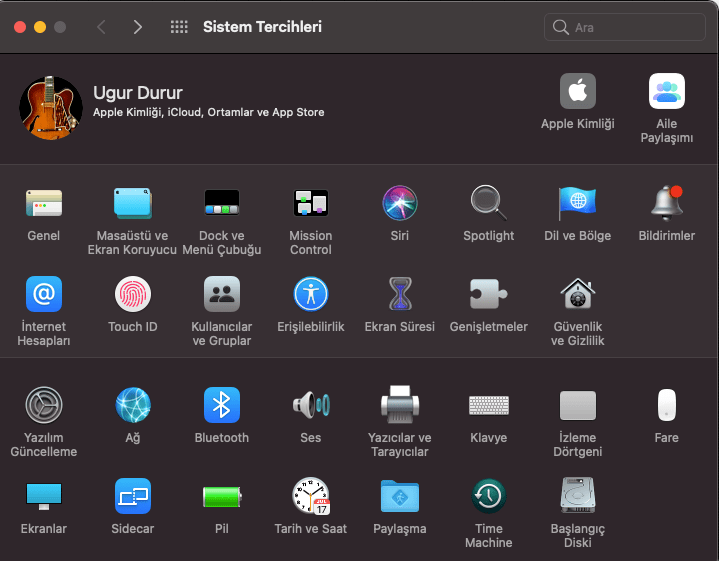Viewport: 719px width, 561px height.
Task: Open Sidecar preferences
Action: click(133, 496)
